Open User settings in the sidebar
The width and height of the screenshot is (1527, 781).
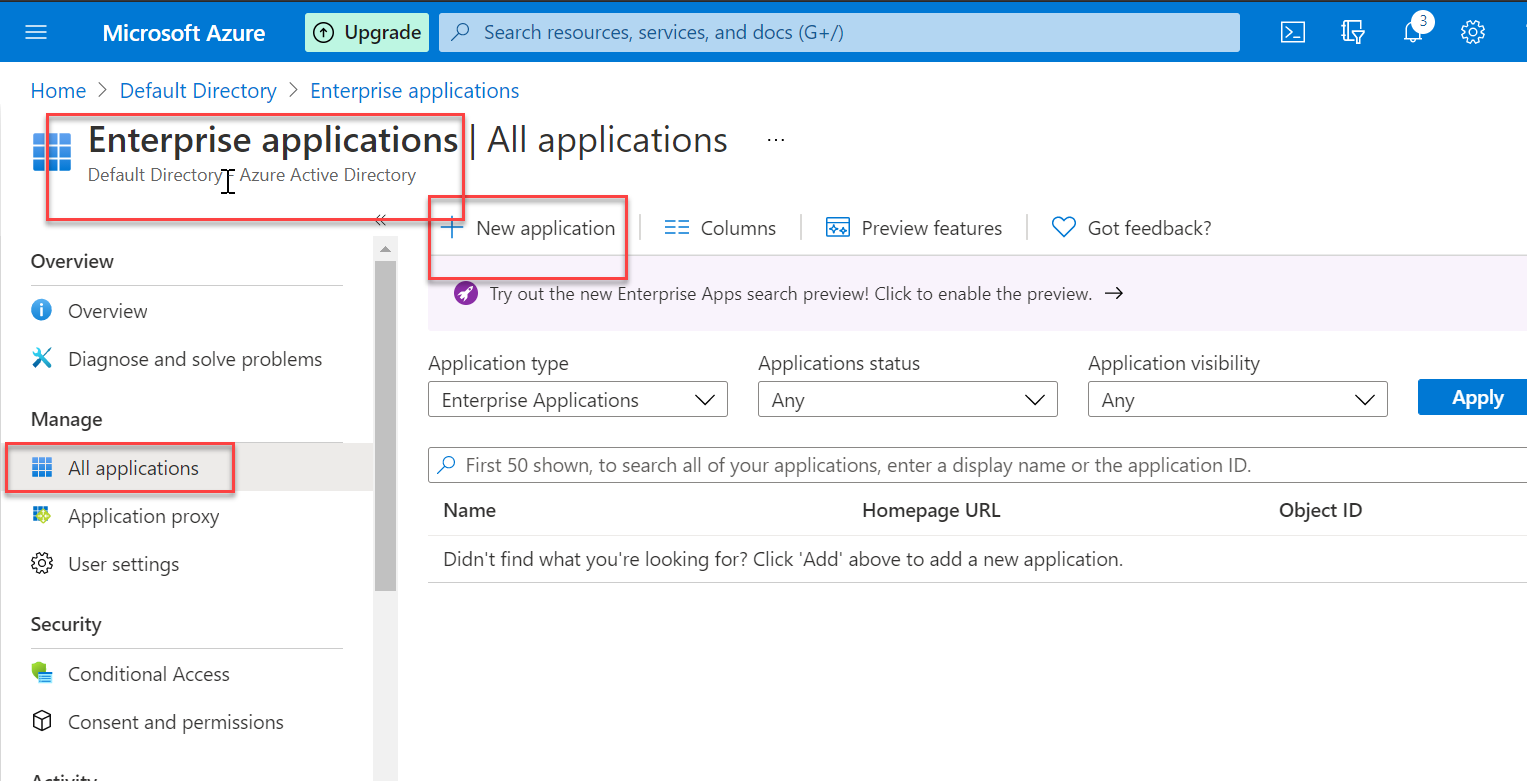pos(121,563)
